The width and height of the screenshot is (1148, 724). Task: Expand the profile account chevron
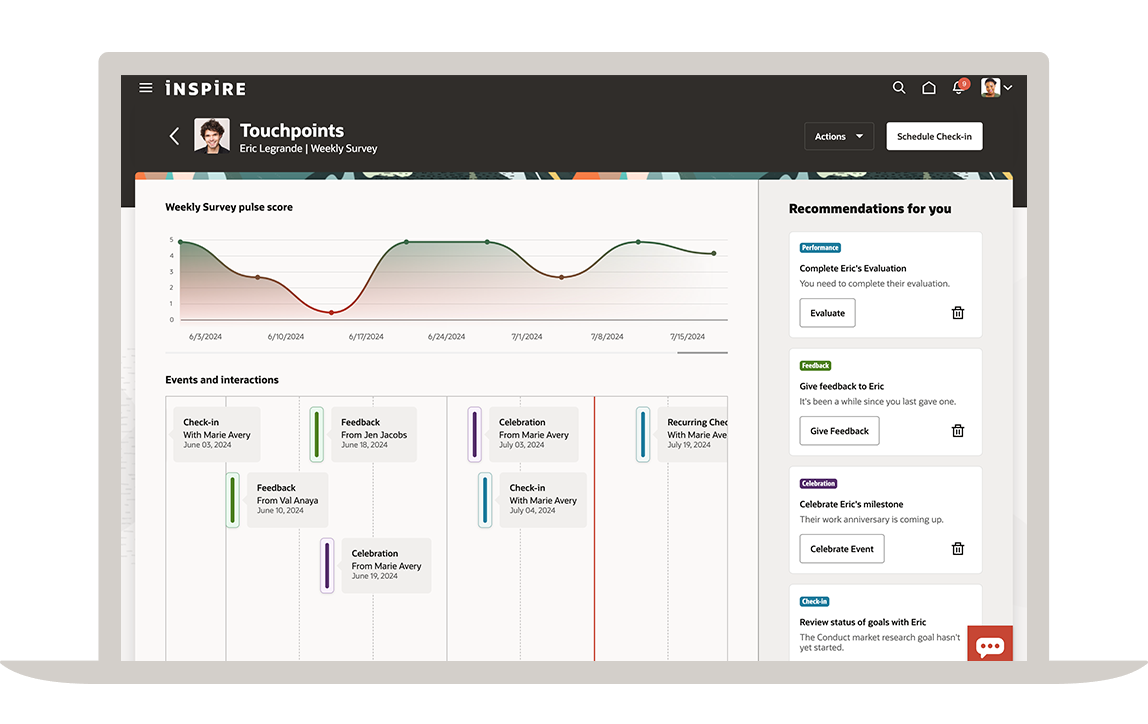(x=1007, y=88)
